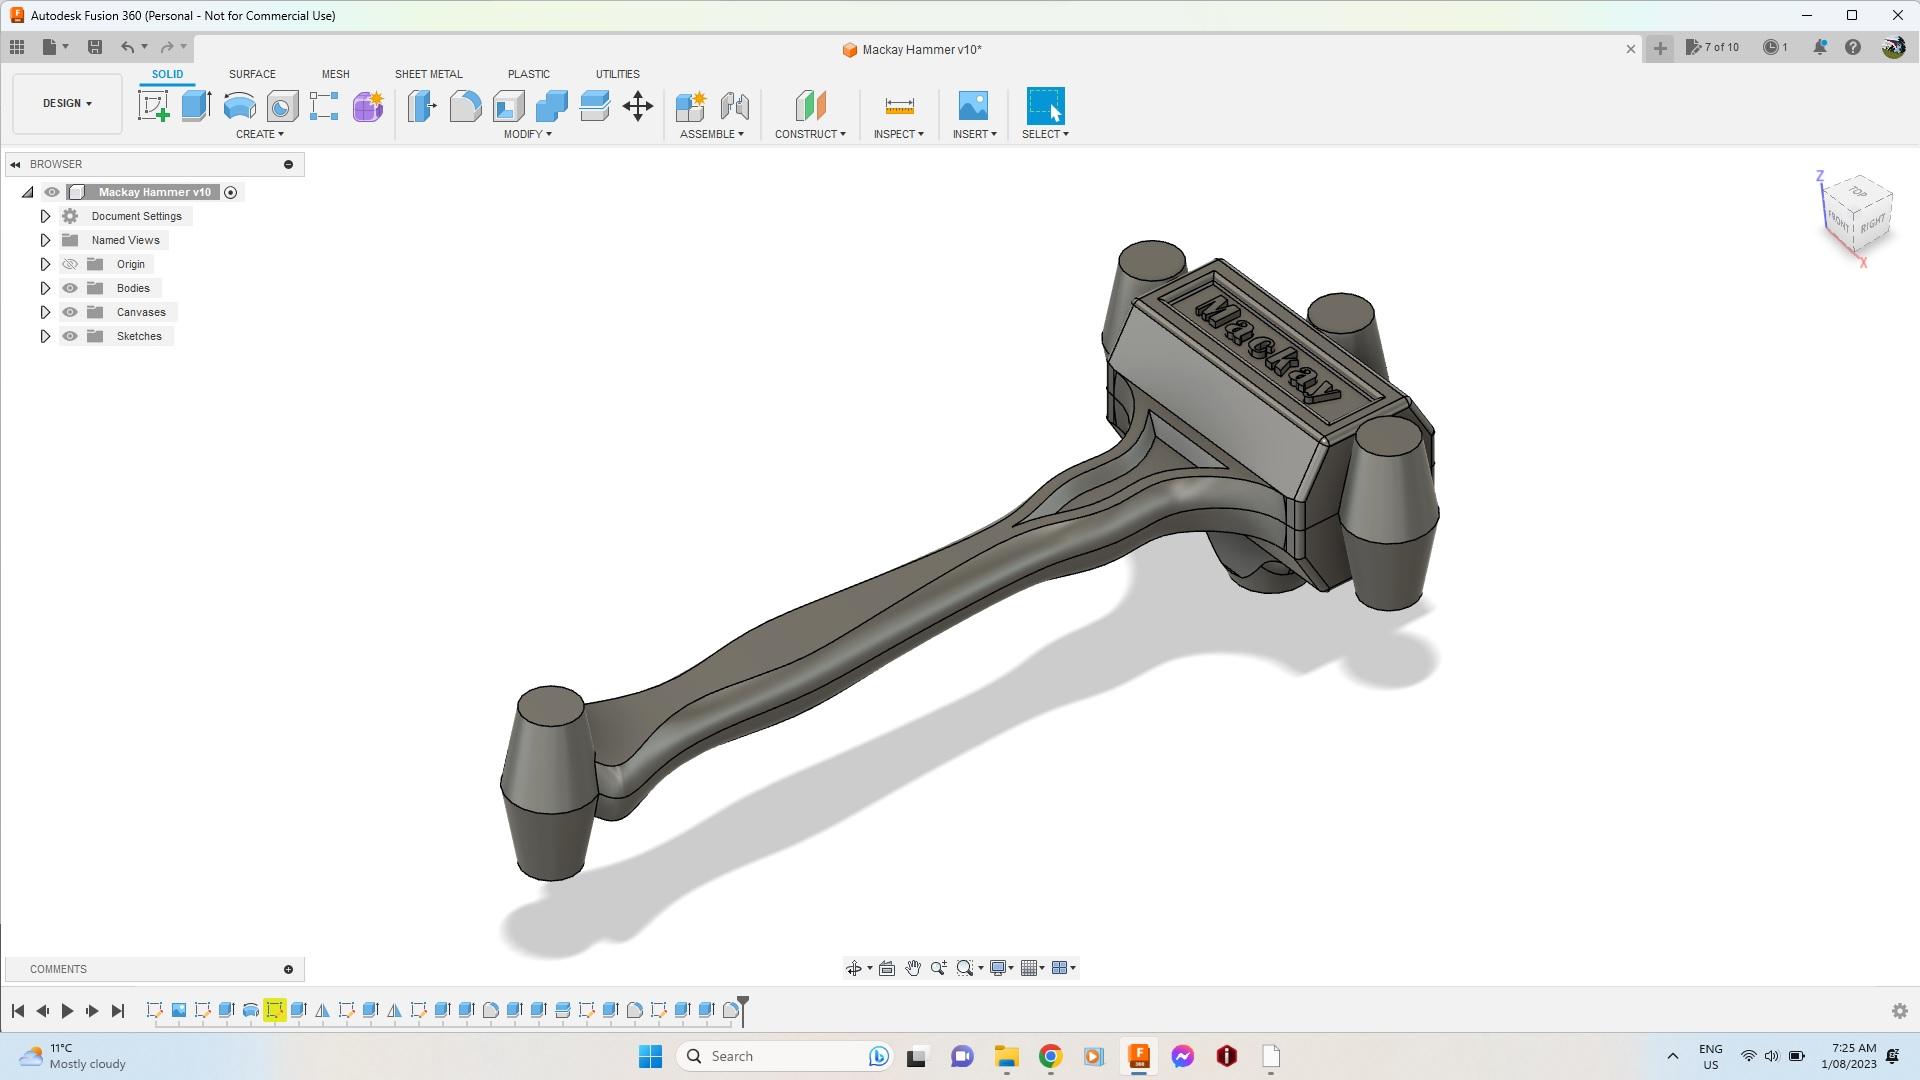This screenshot has width=1920, height=1080.
Task: Click the Save icon
Action: pos(95,47)
